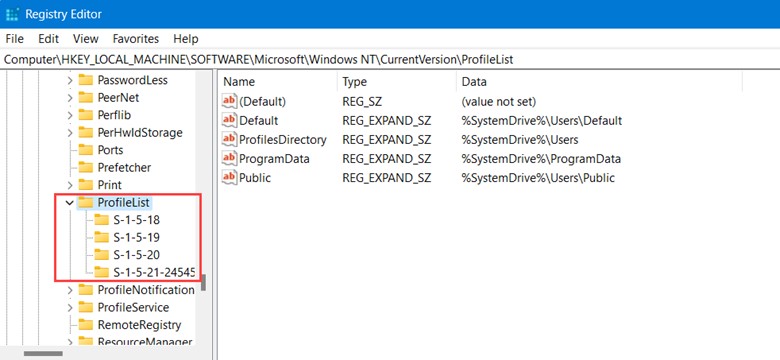
Task: Select the Ports folder icon
Action: (86, 150)
